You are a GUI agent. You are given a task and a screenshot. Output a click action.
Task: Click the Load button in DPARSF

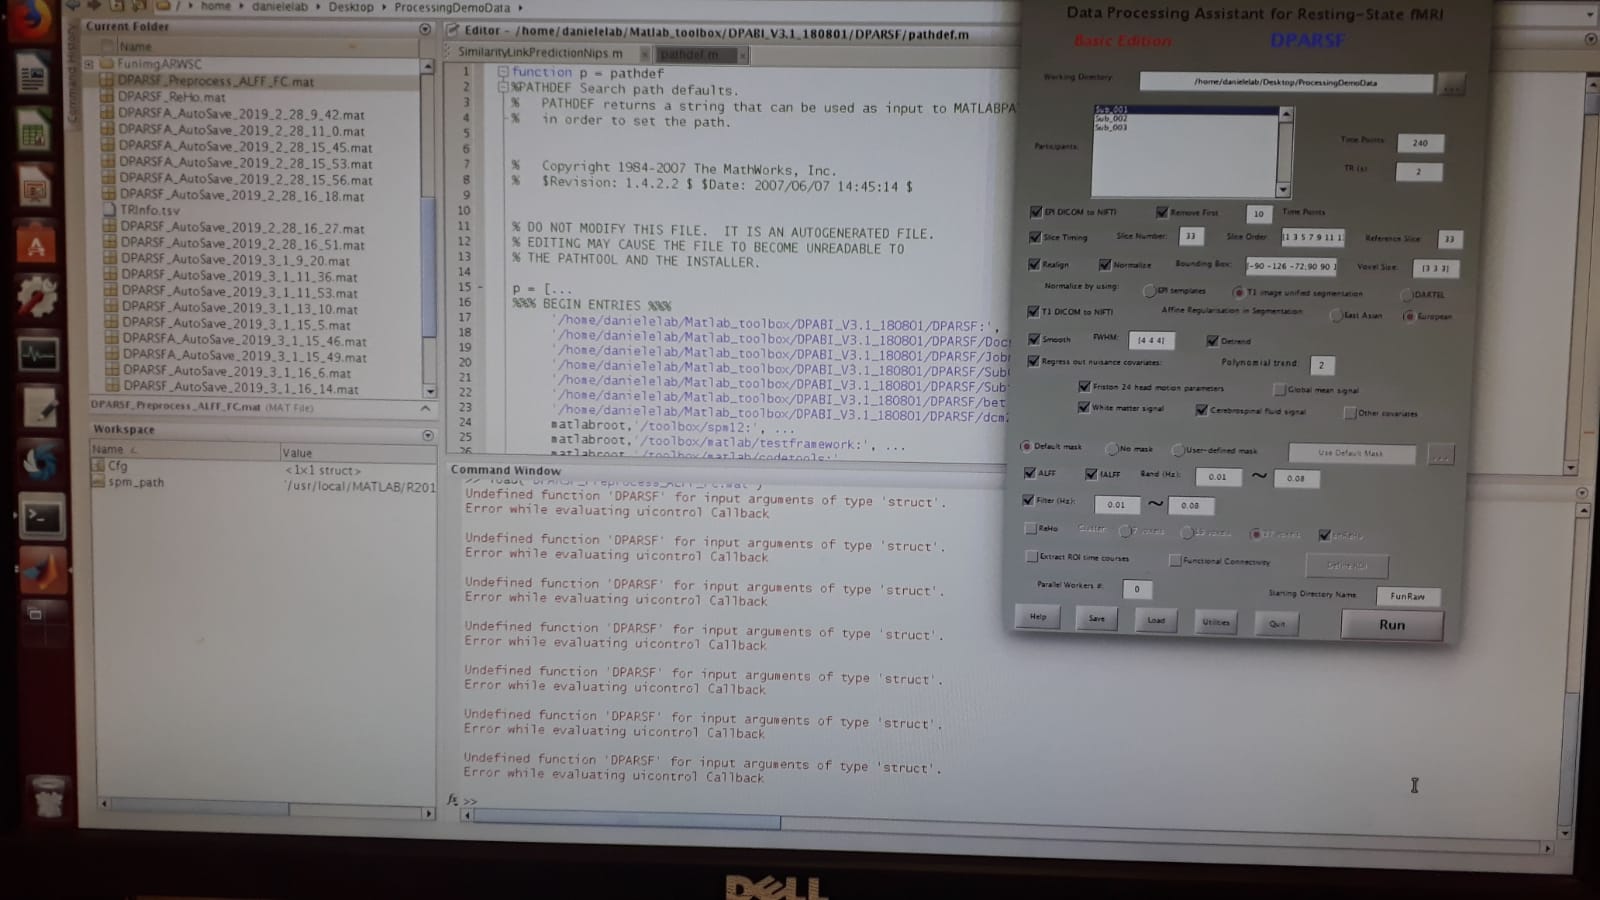tap(1156, 620)
